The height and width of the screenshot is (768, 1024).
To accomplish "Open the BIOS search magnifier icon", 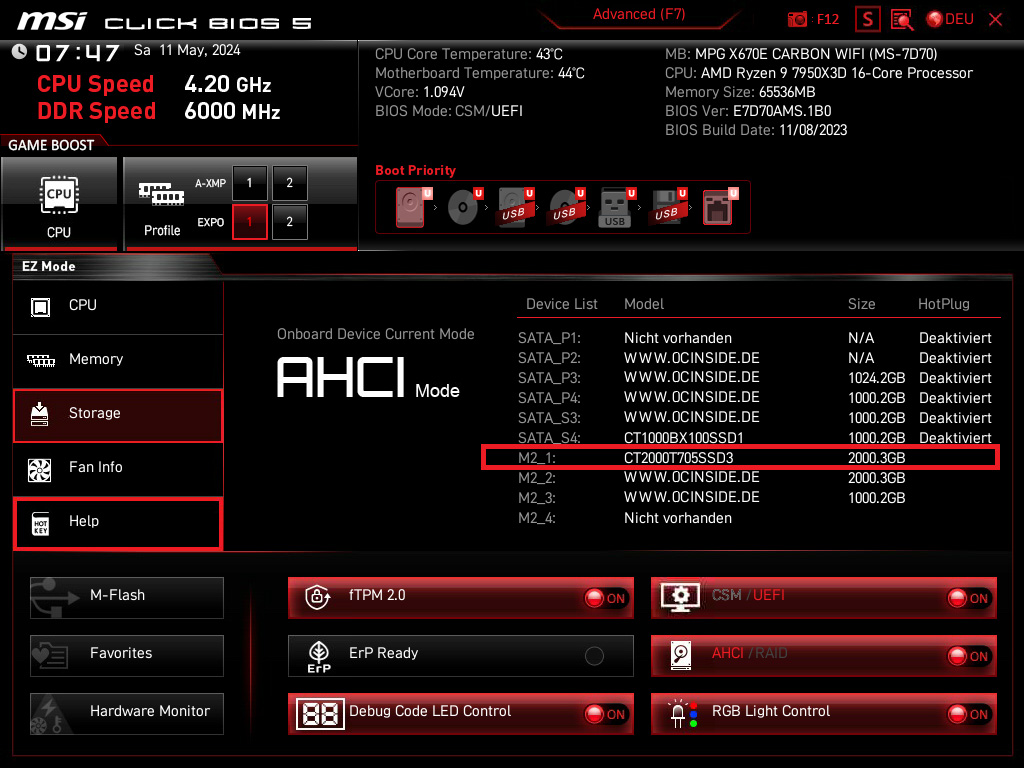I will 902,19.
